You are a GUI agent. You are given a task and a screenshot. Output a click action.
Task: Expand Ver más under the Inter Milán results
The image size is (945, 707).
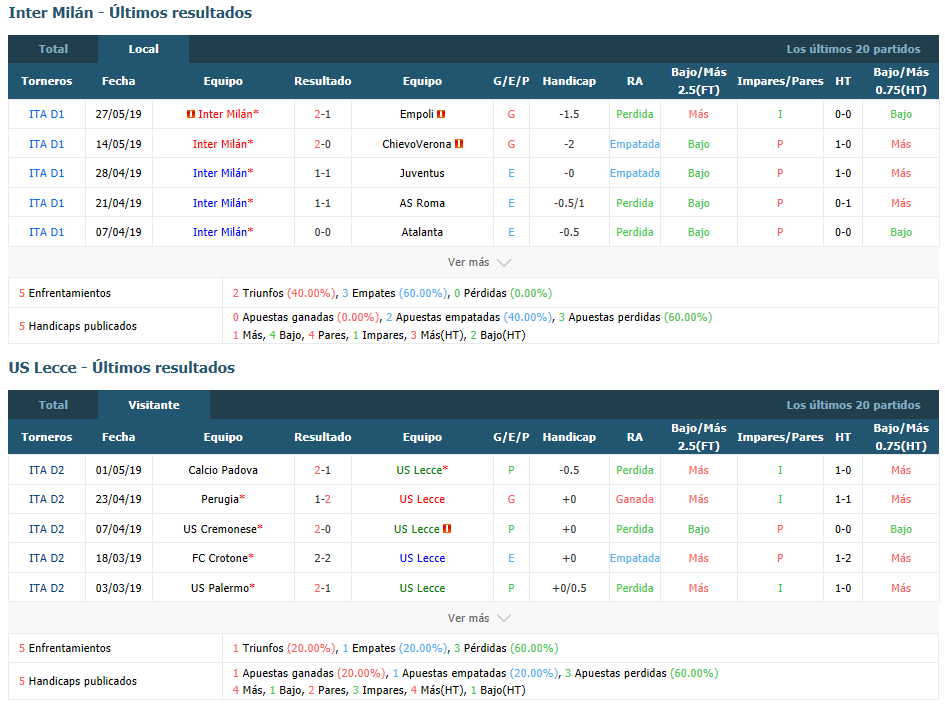point(479,262)
